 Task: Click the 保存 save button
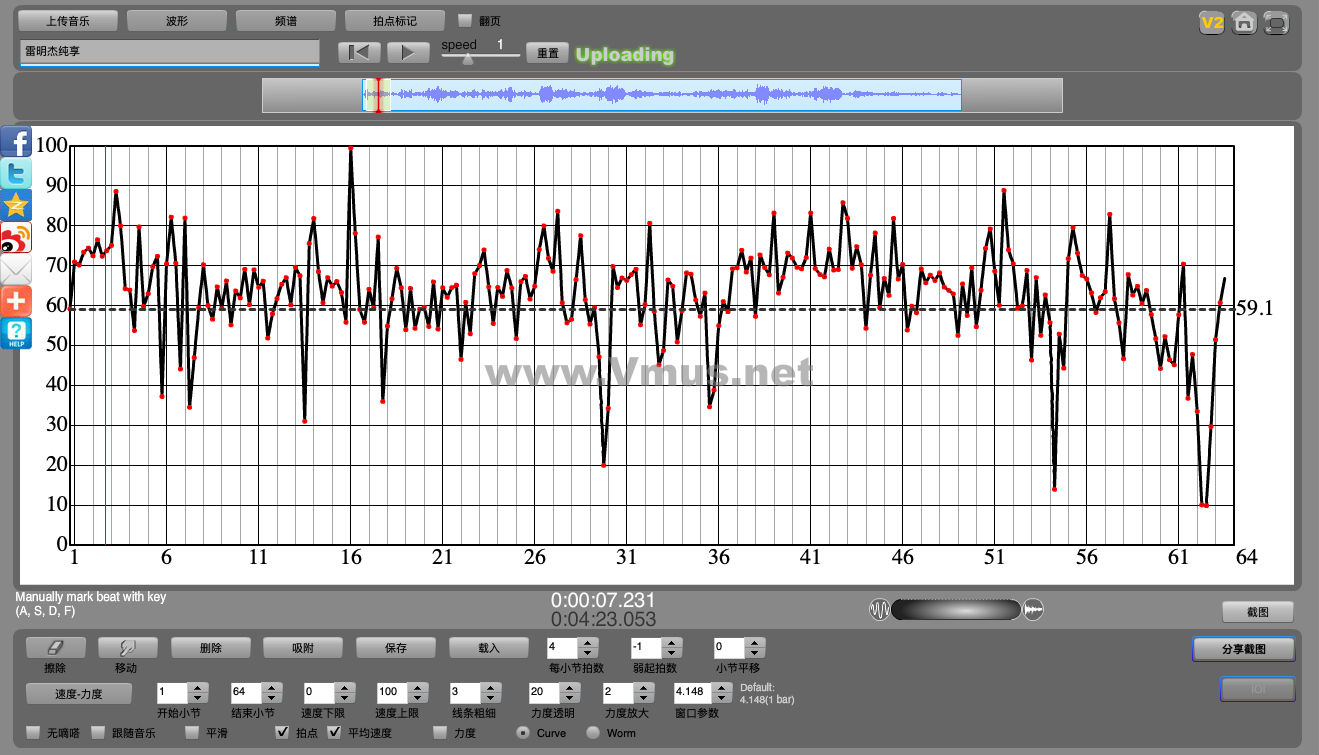(x=396, y=648)
